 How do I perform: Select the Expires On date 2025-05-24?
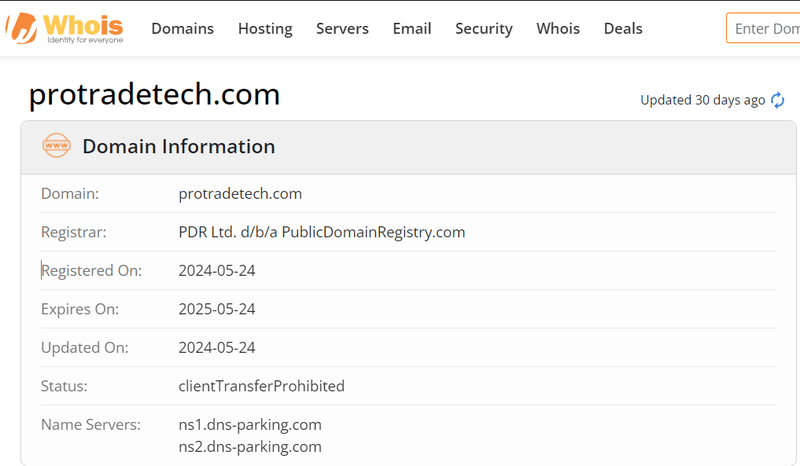tap(217, 309)
